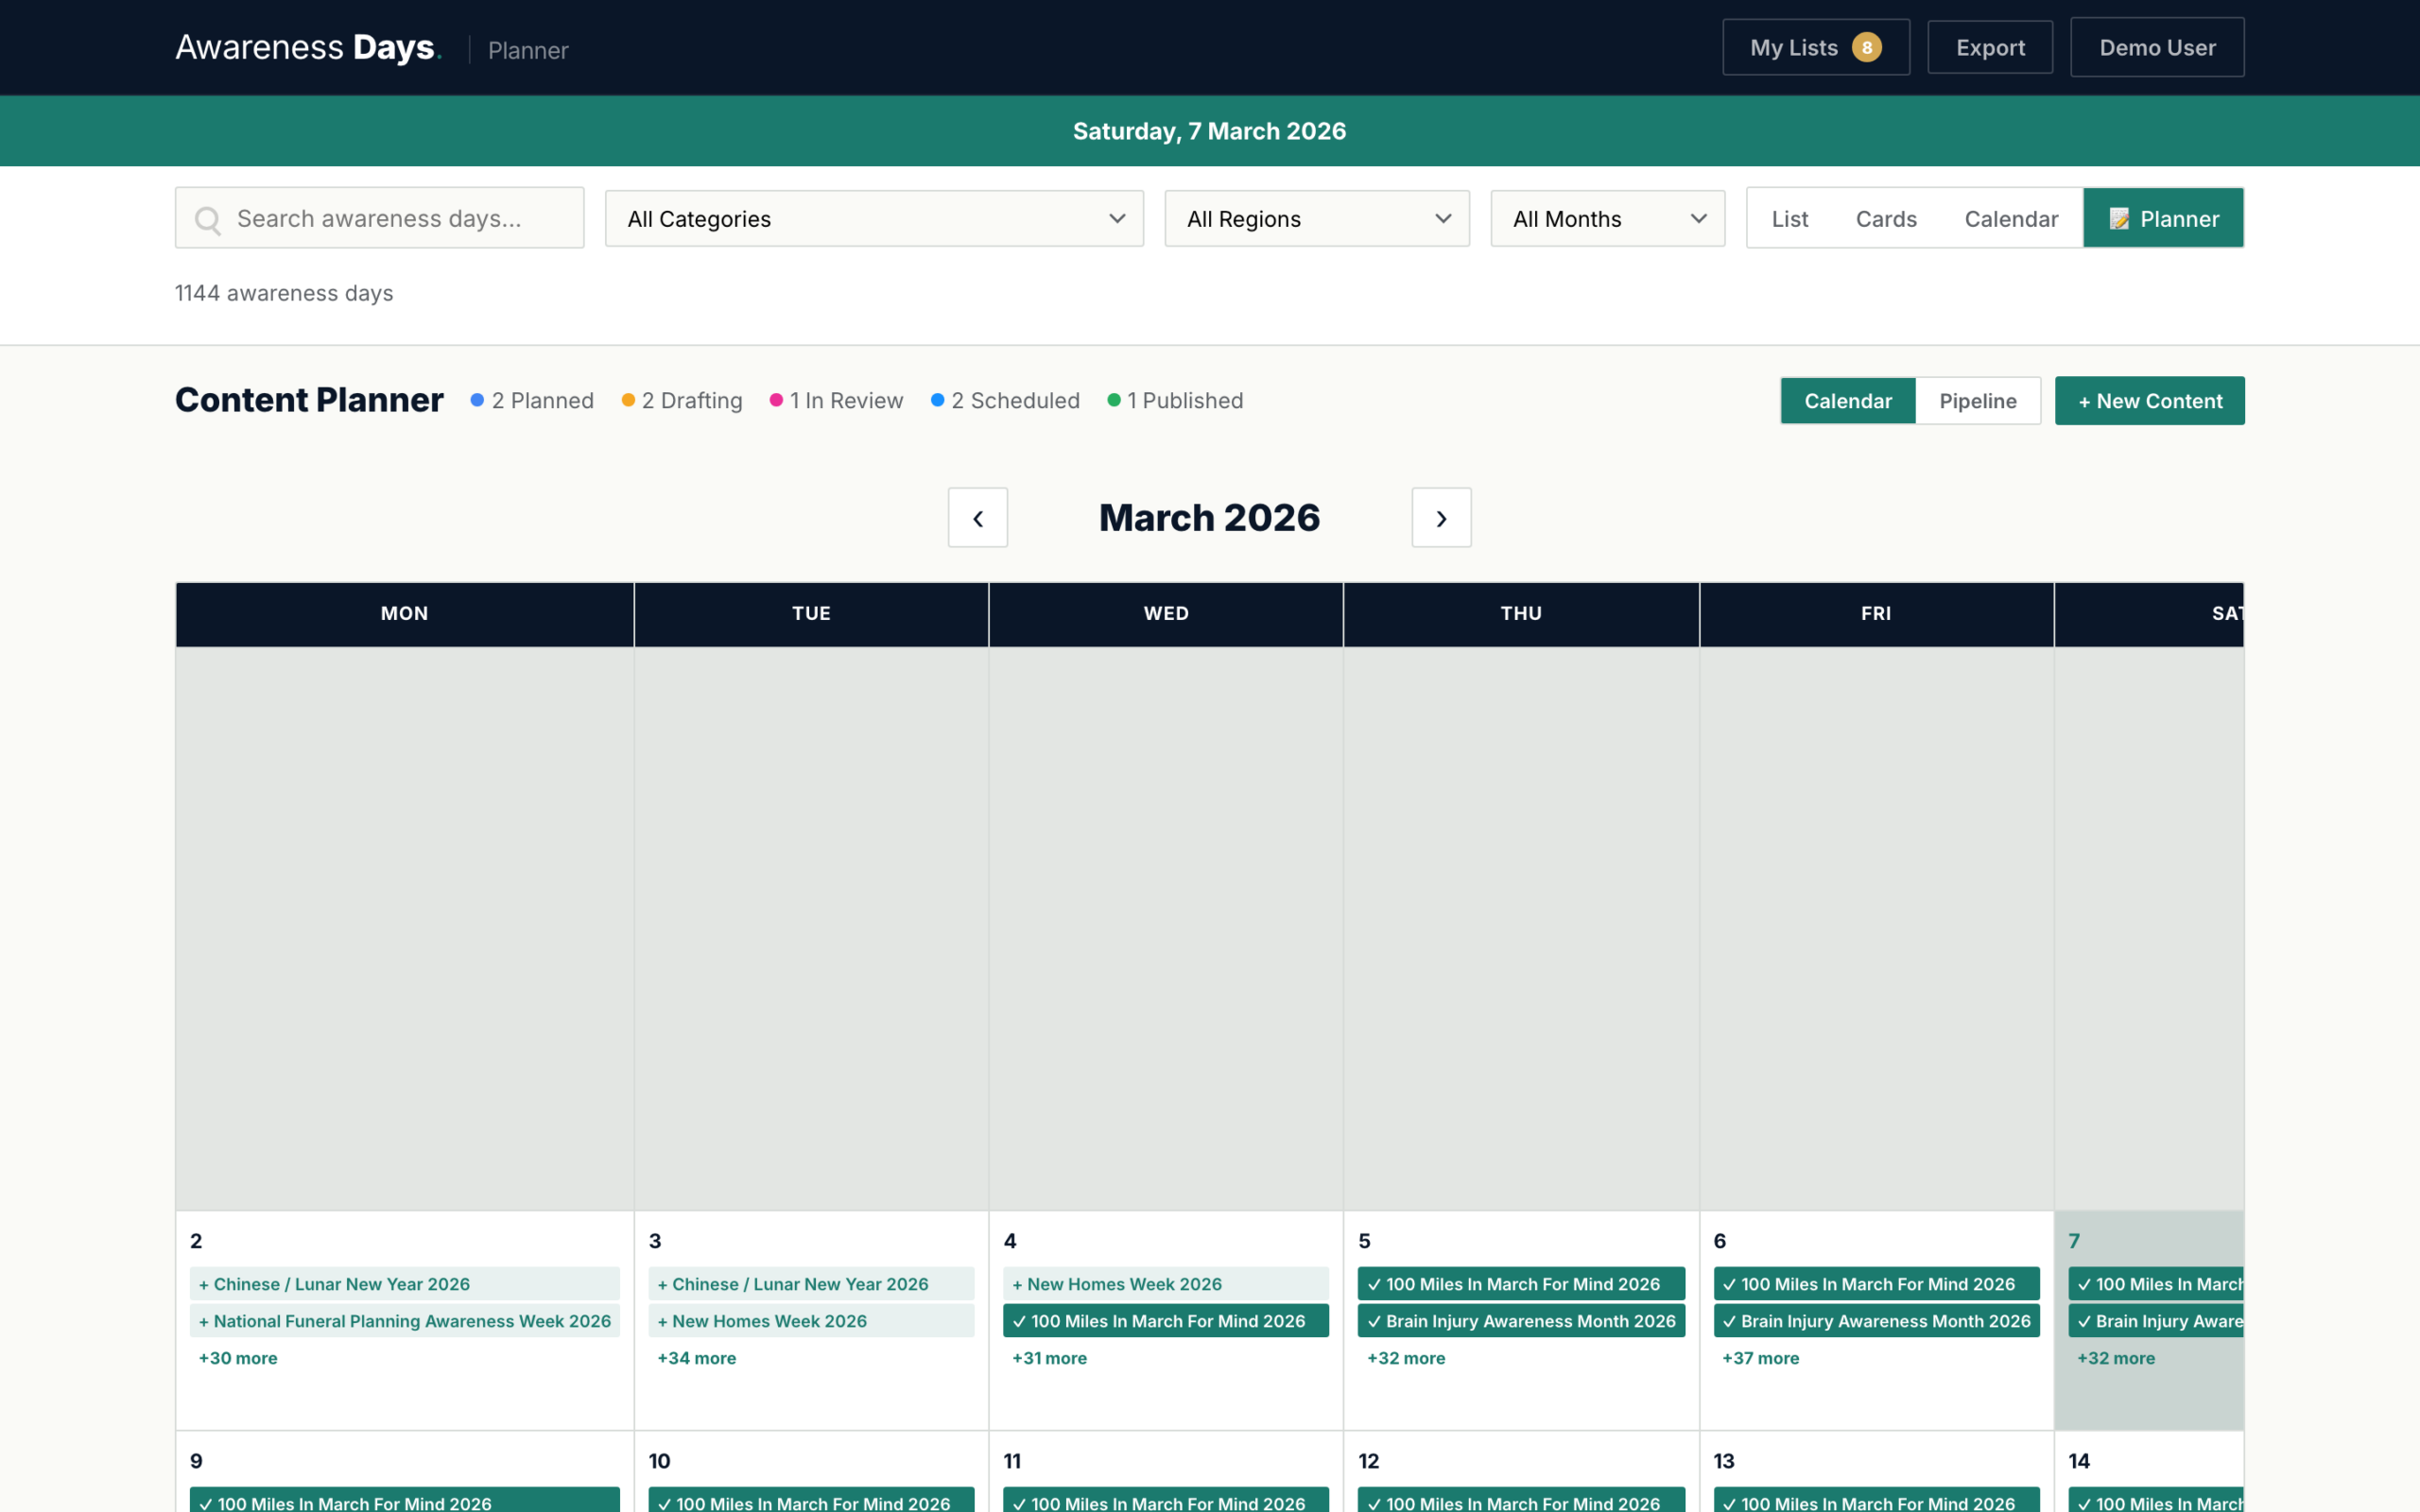Viewport: 2420px width, 1512px height.
Task: Click the + New Content button
Action: 2149,400
